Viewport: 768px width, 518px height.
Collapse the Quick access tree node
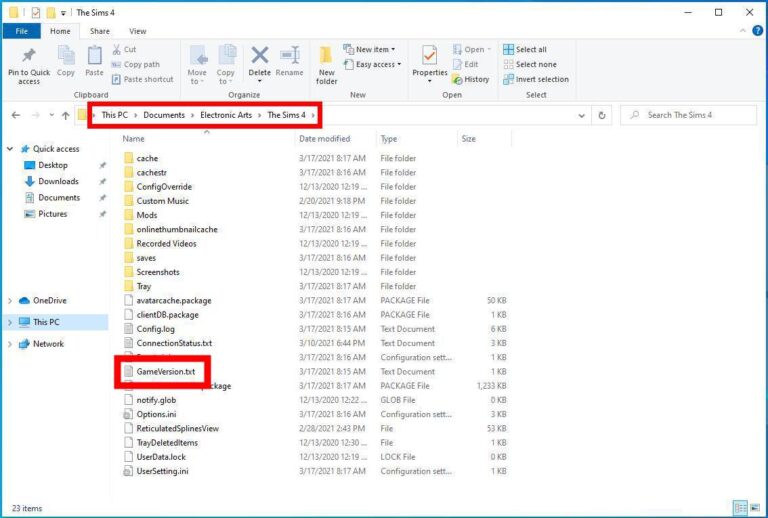(10, 149)
